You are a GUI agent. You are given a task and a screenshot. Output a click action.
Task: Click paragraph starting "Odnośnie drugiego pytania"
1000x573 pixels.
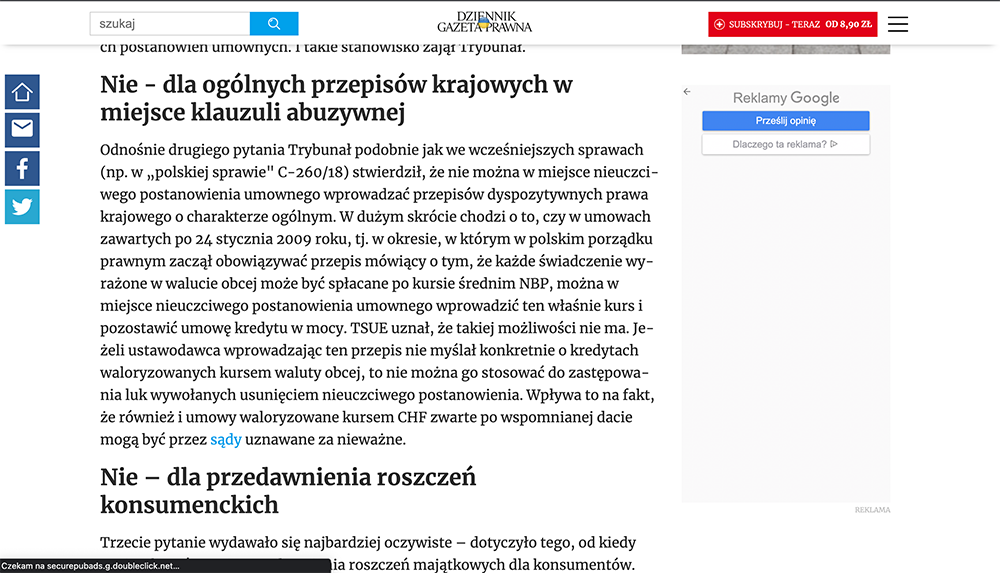click(379, 294)
